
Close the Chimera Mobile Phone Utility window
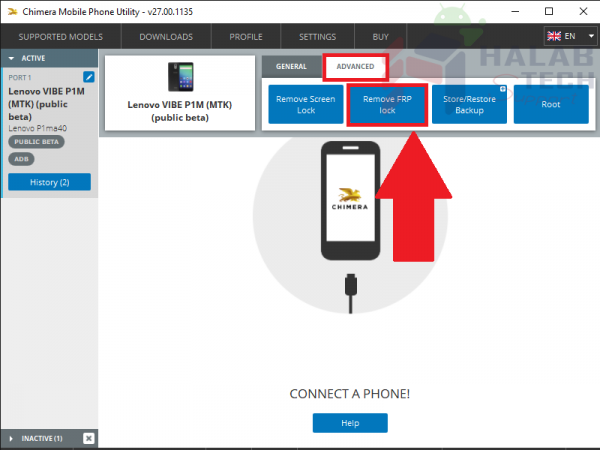click(x=583, y=11)
